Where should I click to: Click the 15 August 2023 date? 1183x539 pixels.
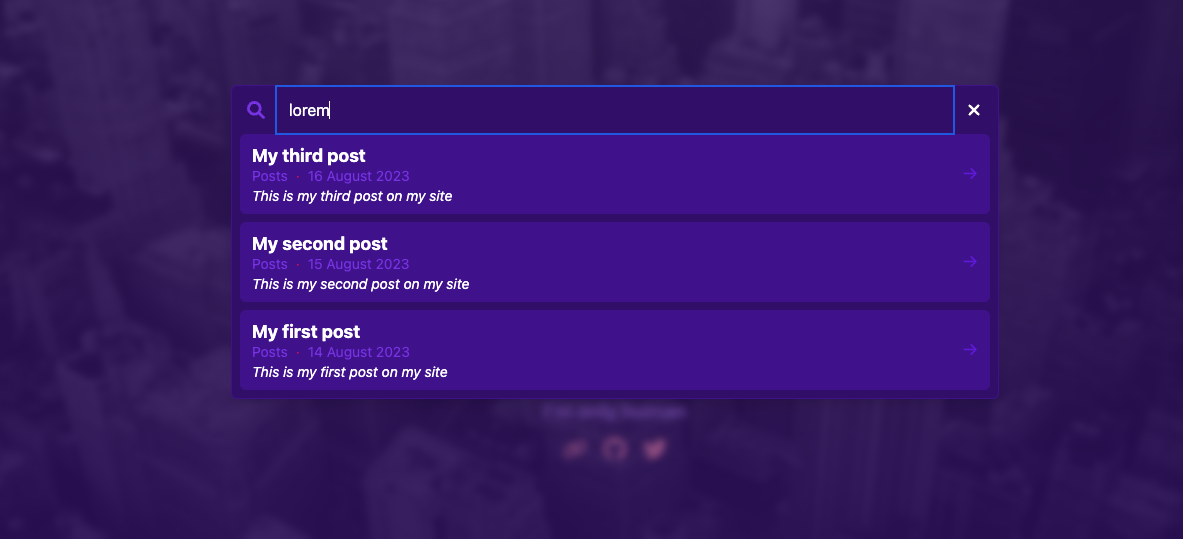[x=358, y=264]
